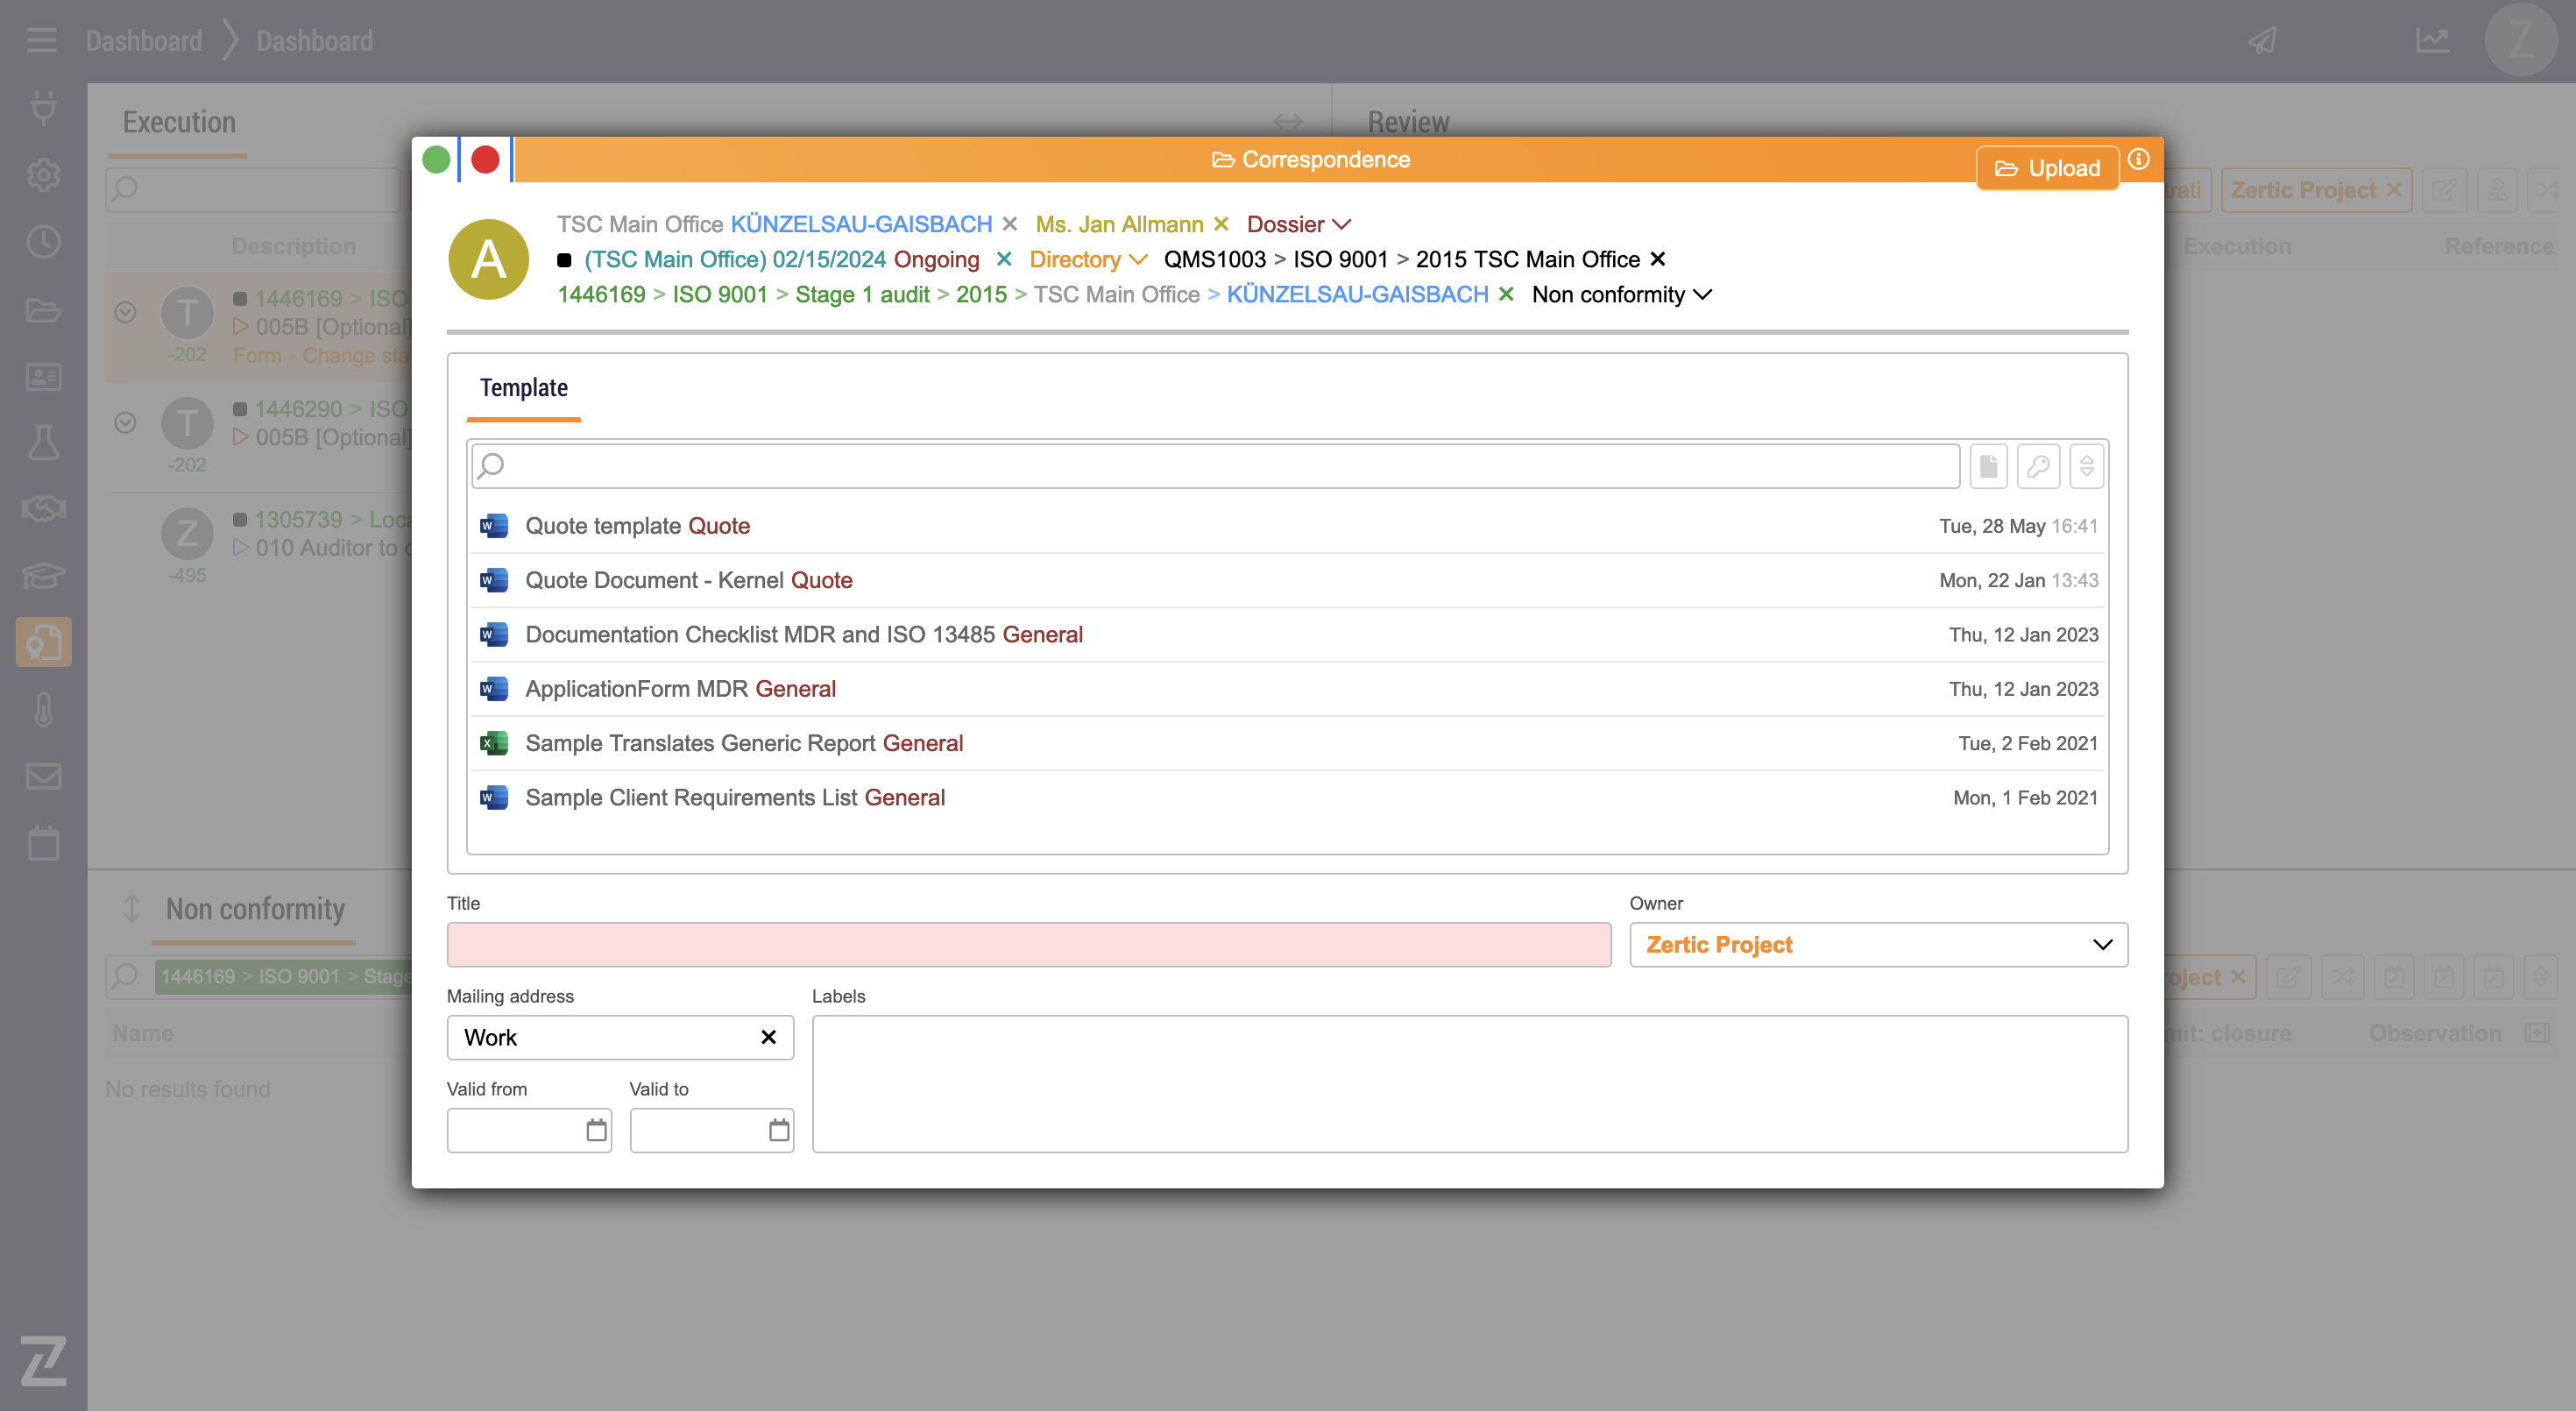Open the Valid to calendar picker

click(x=779, y=1130)
